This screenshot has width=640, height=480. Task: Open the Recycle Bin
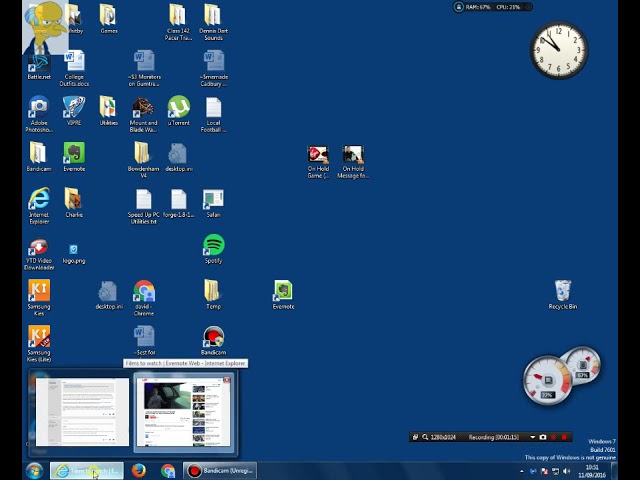pyautogui.click(x=562, y=295)
